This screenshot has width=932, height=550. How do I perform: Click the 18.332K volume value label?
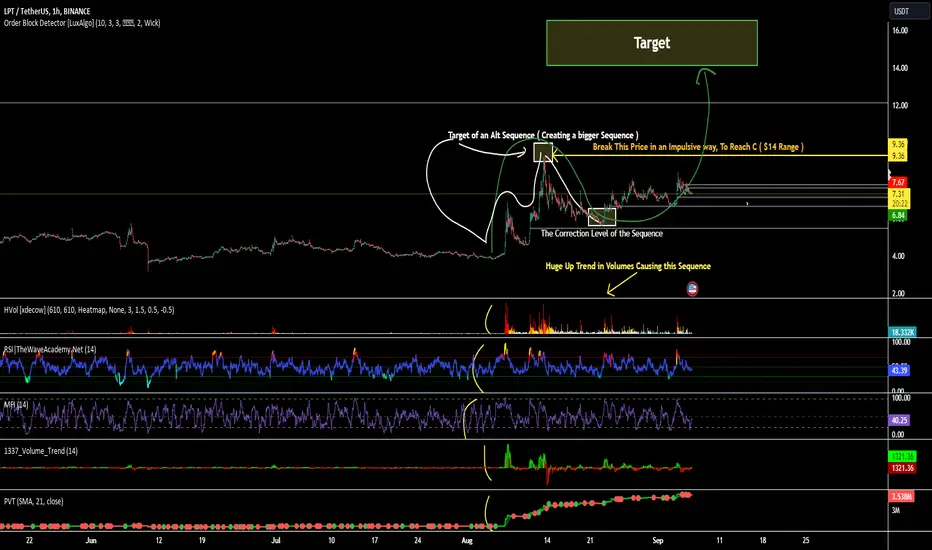pyautogui.click(x=902, y=332)
